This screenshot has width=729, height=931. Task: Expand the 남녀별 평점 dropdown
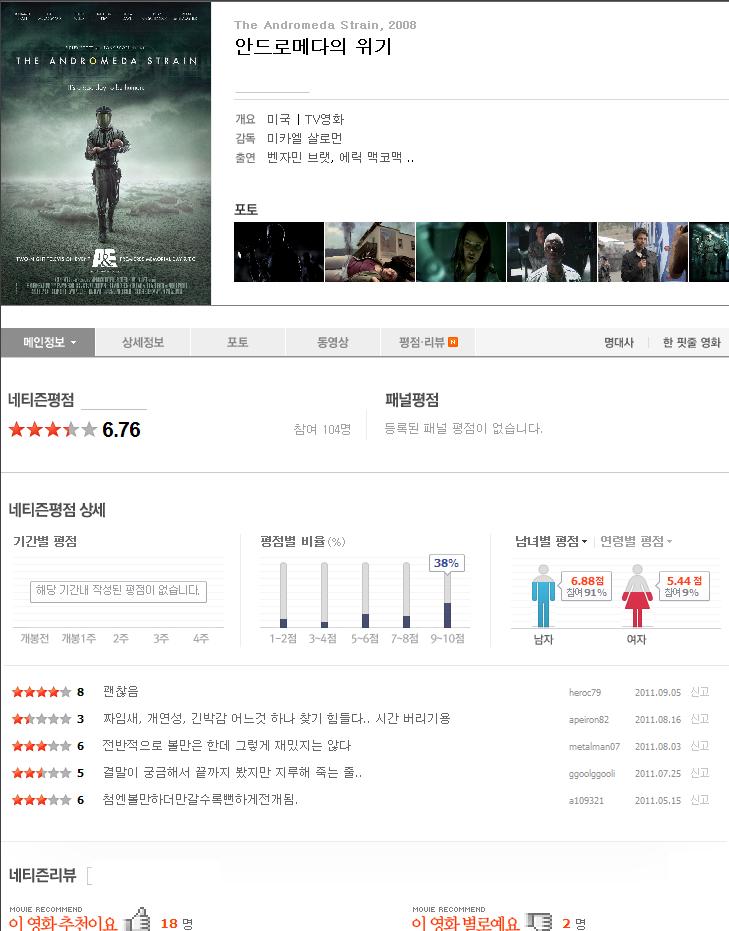[550, 542]
